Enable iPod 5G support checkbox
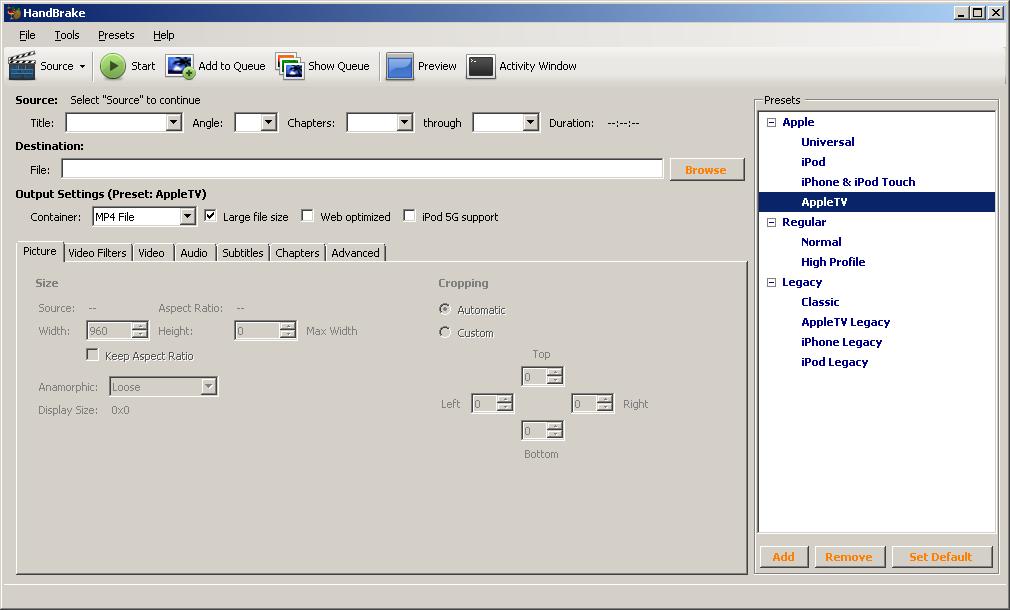 409,216
